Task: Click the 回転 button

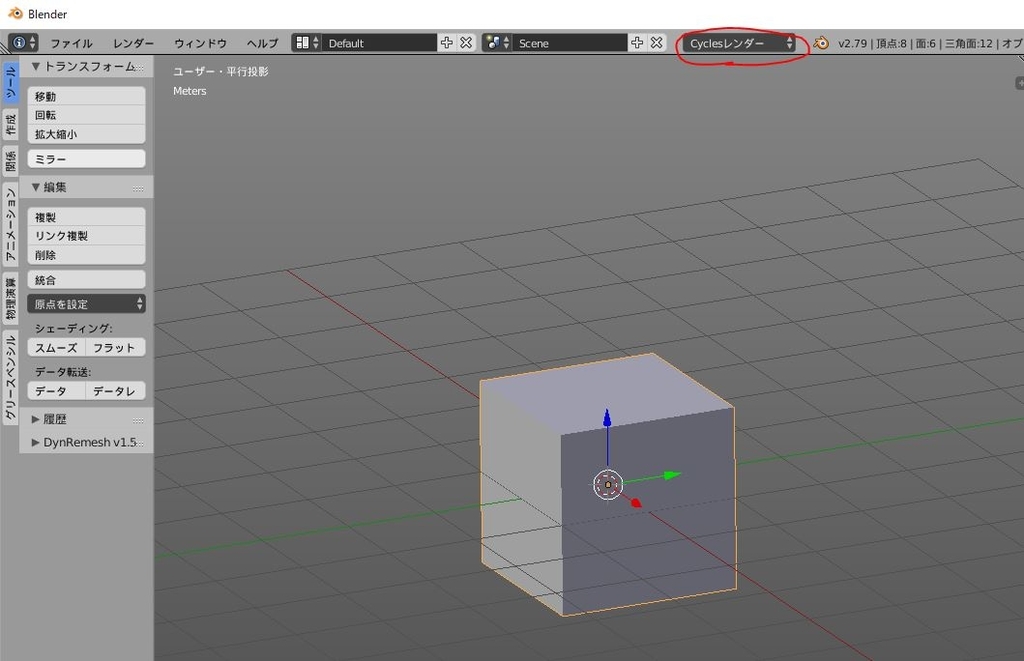Action: [86, 115]
